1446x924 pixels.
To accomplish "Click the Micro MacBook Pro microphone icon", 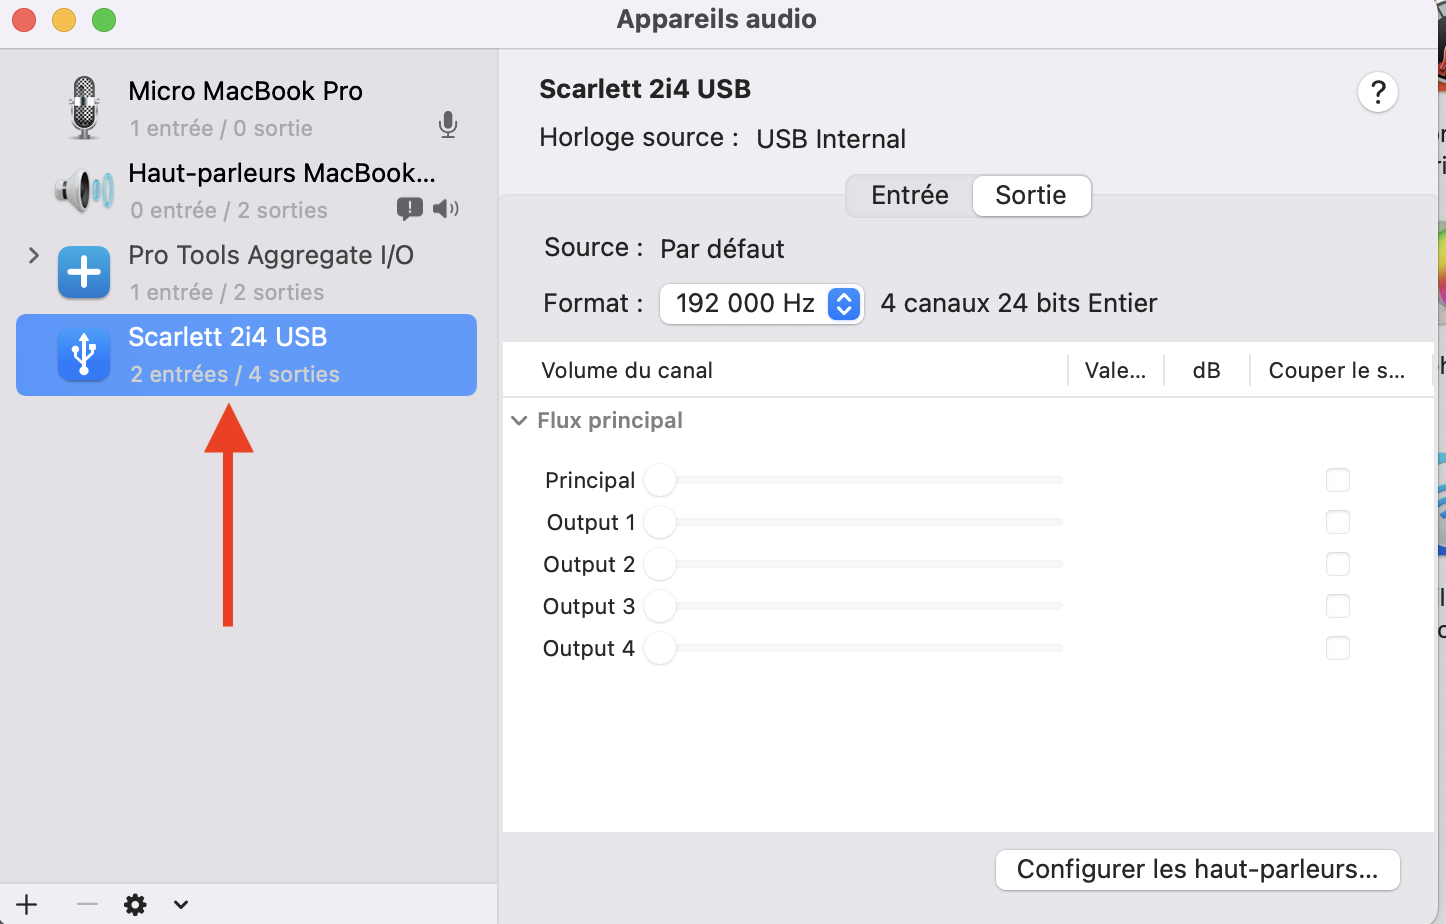I will 85,108.
